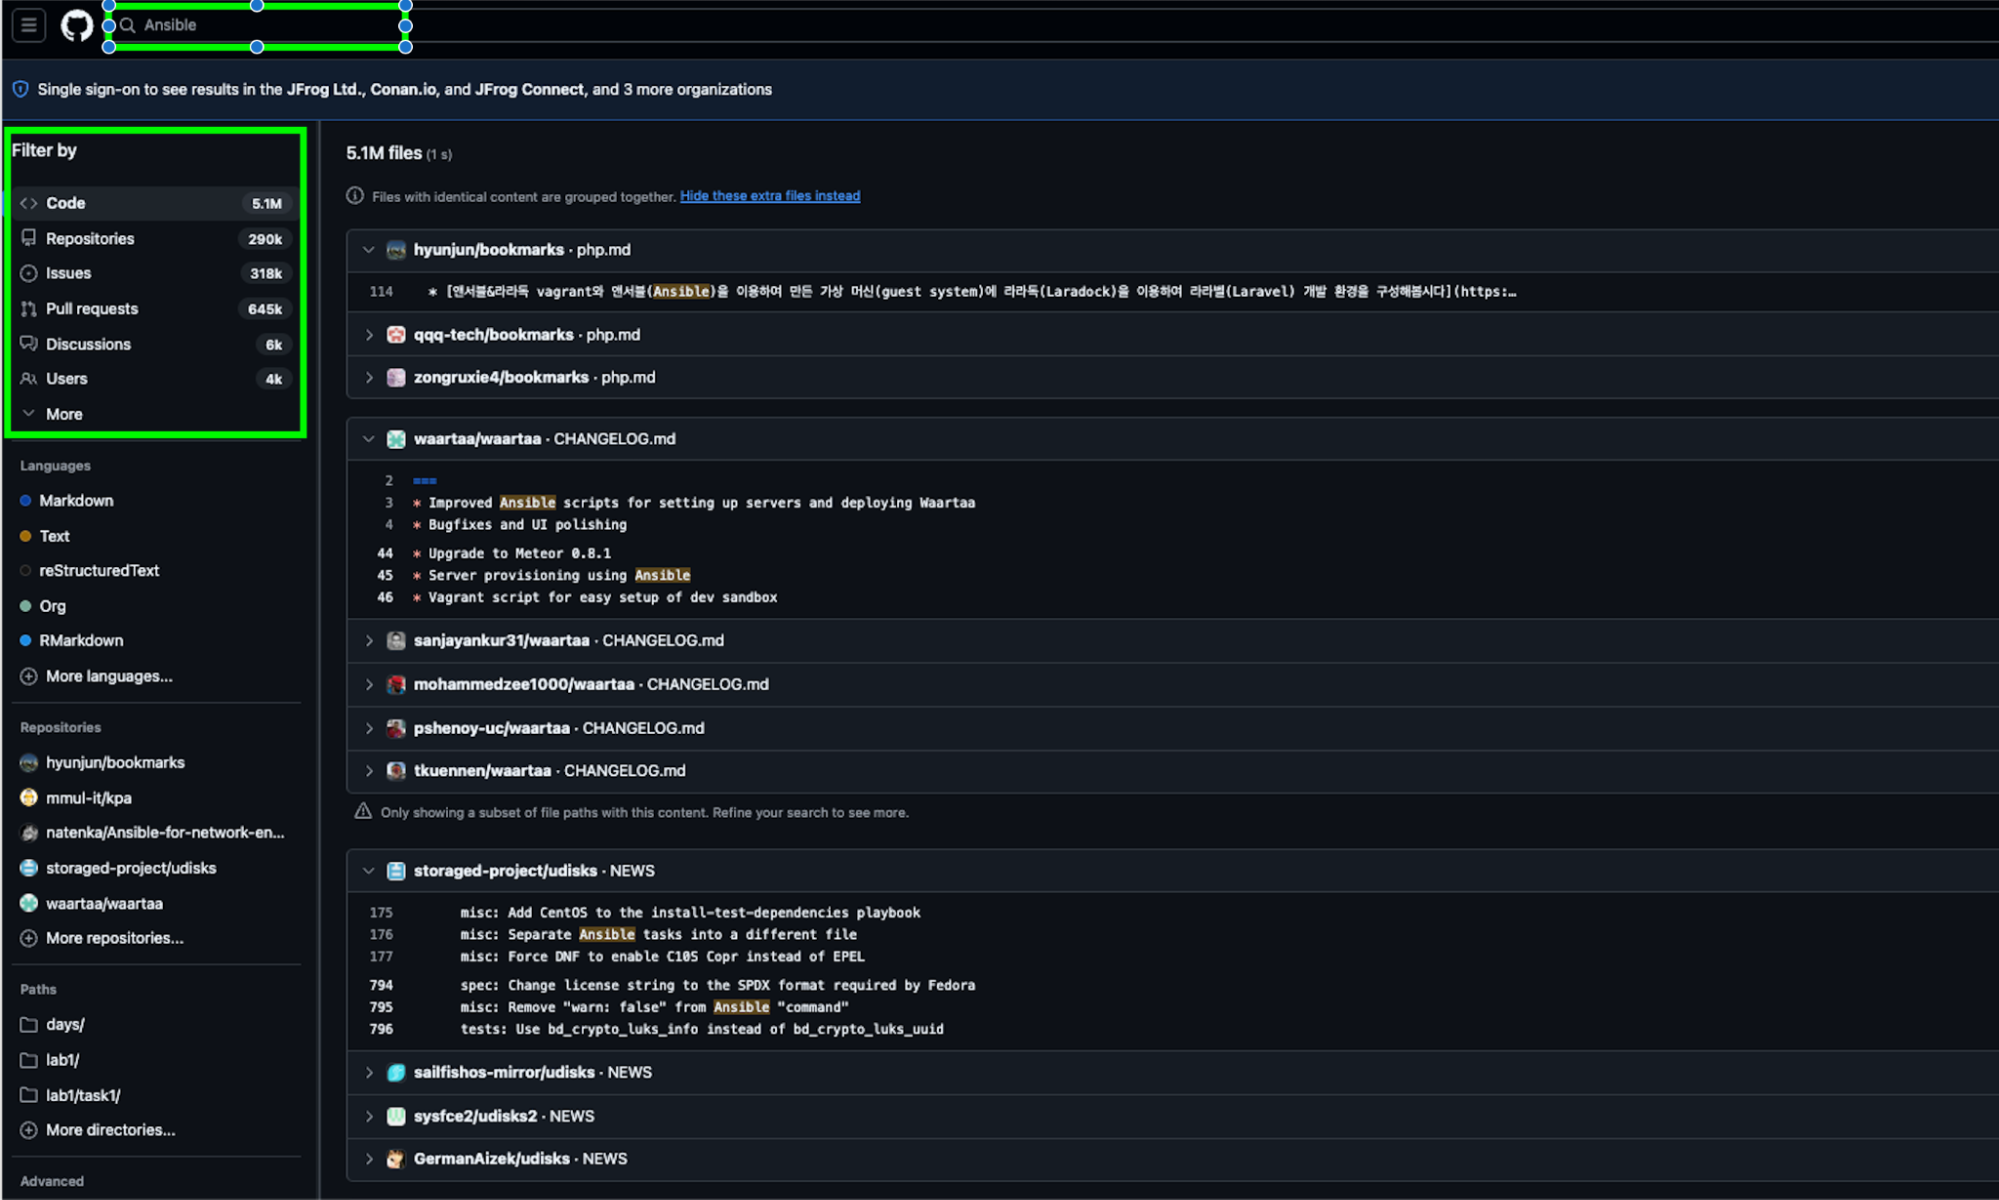Click the Hide these extra files instead link
Image resolution: width=1999 pixels, height=1200 pixels.
(770, 195)
